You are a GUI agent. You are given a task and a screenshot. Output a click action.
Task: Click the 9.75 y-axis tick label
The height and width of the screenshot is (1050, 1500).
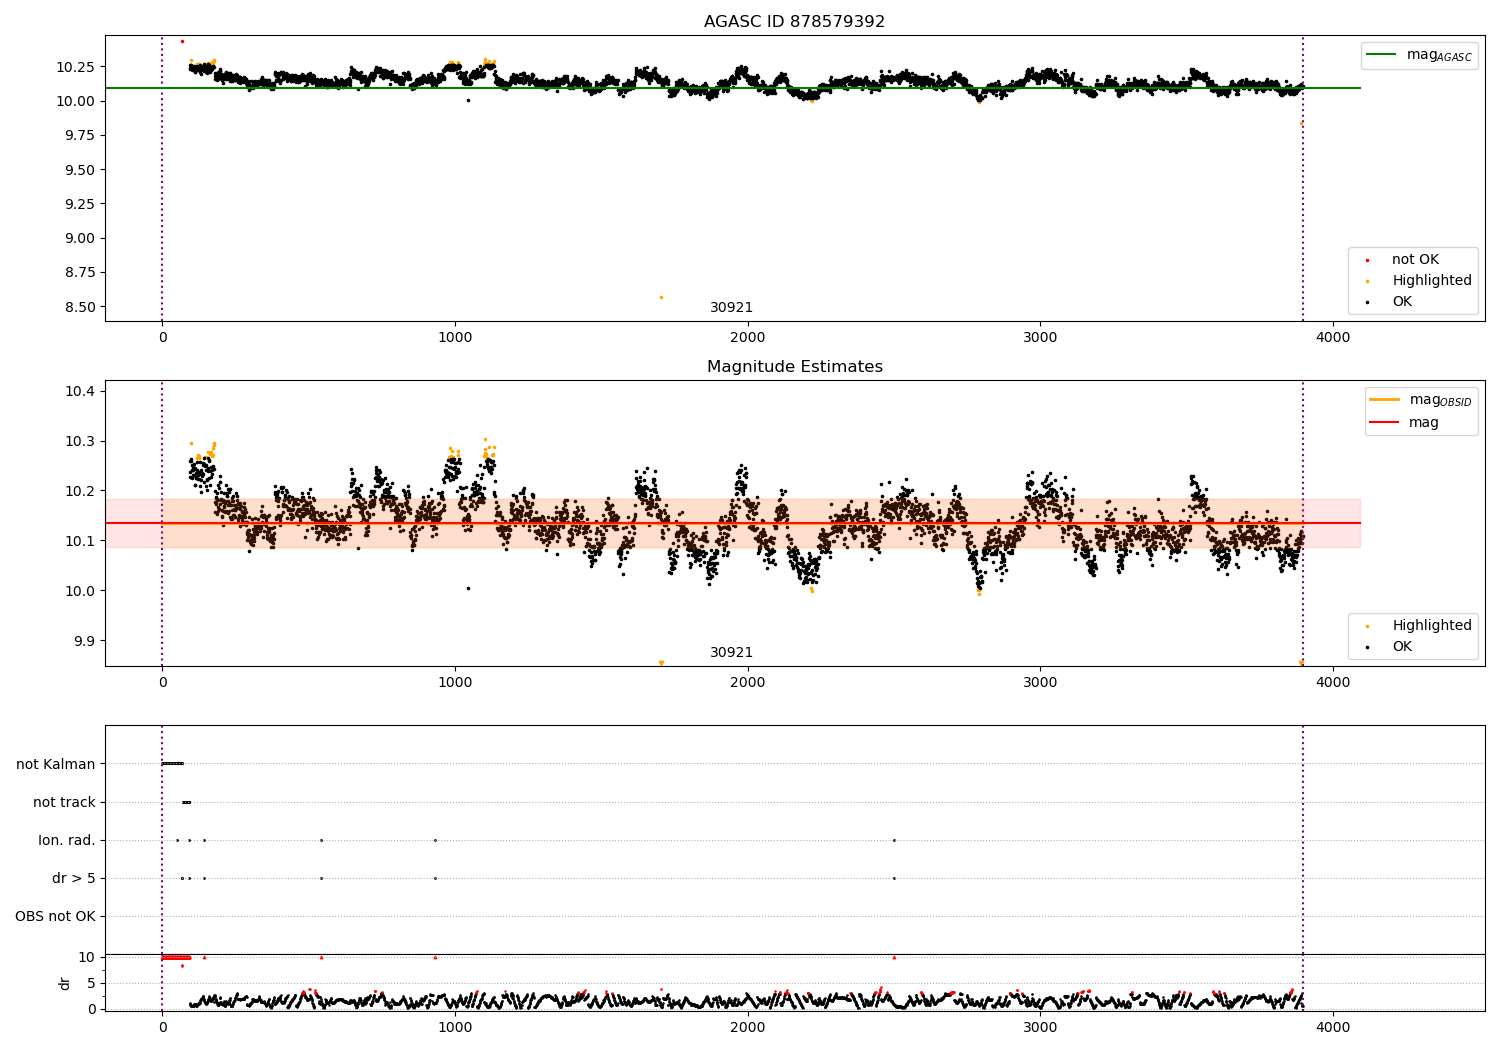click(x=79, y=135)
